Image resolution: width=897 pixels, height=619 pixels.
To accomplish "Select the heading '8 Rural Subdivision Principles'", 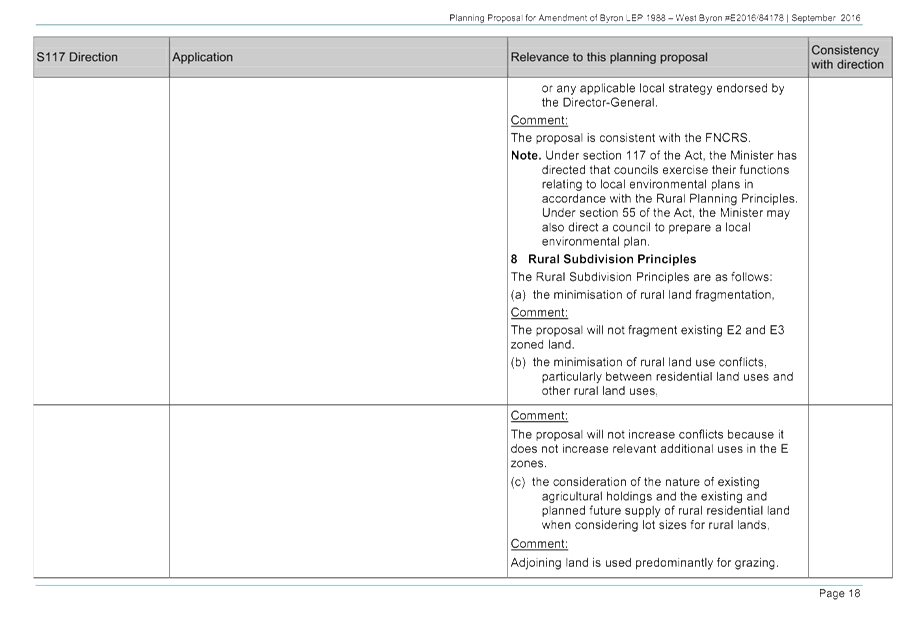I will (604, 259).
